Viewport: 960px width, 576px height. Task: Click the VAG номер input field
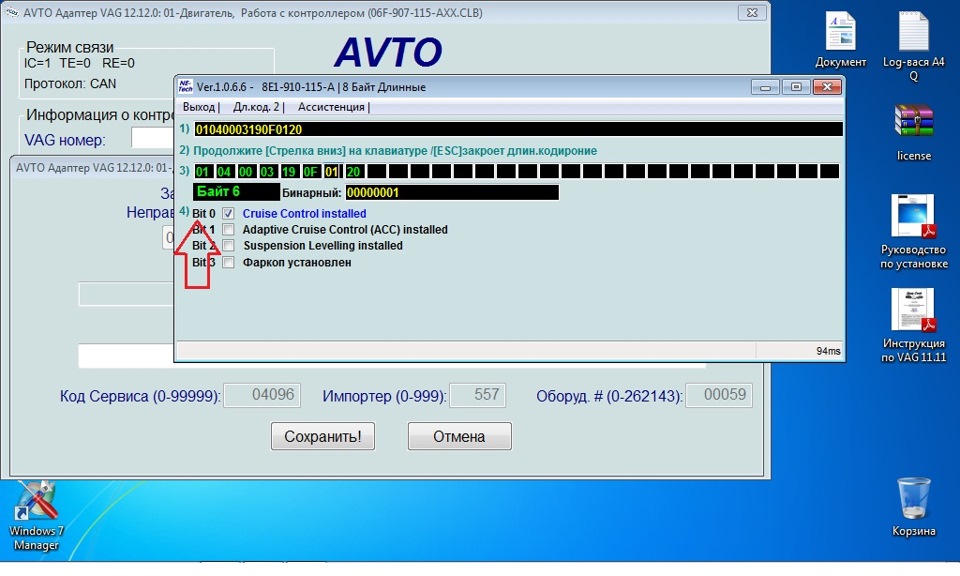click(152, 139)
